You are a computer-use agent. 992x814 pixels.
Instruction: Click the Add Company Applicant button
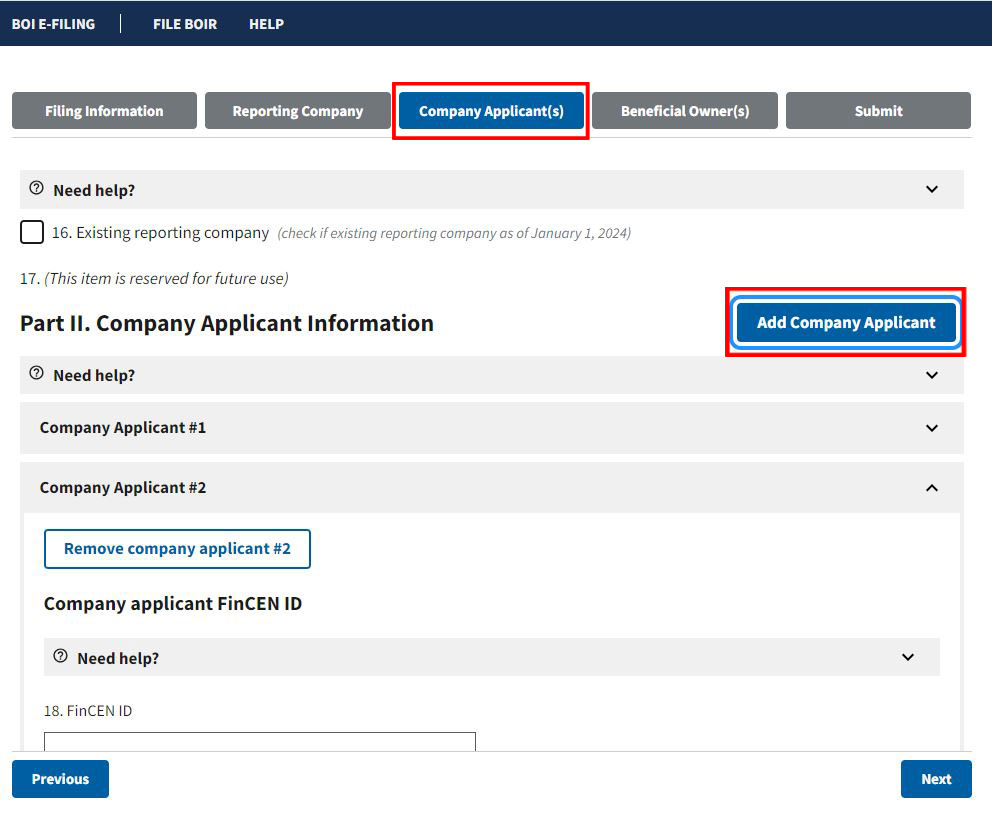point(845,322)
